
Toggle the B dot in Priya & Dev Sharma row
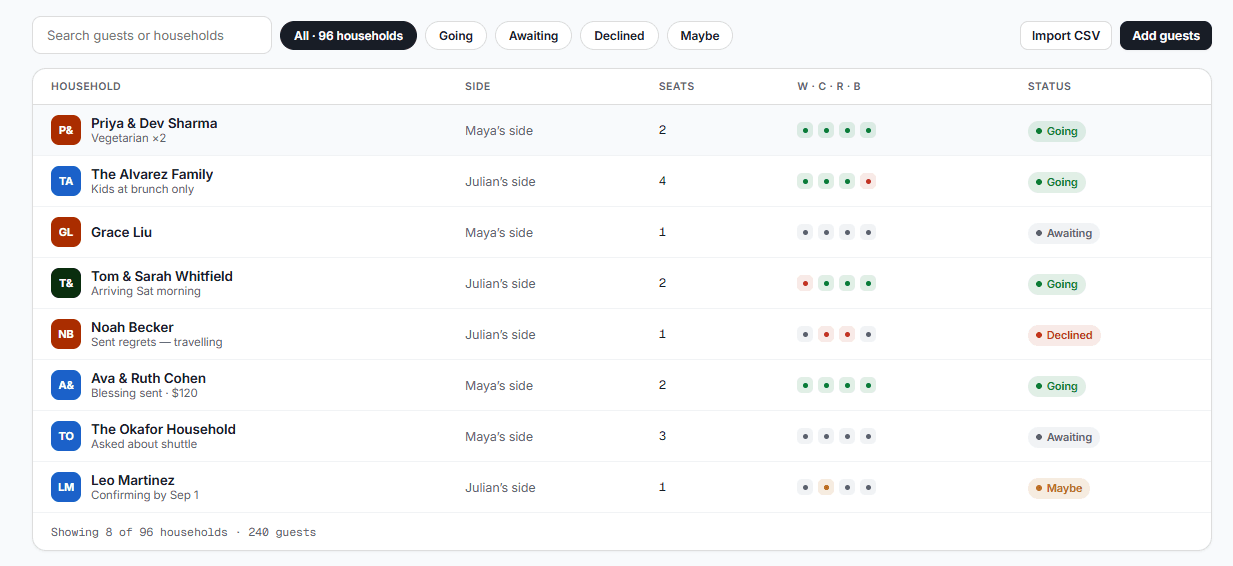[868, 130]
